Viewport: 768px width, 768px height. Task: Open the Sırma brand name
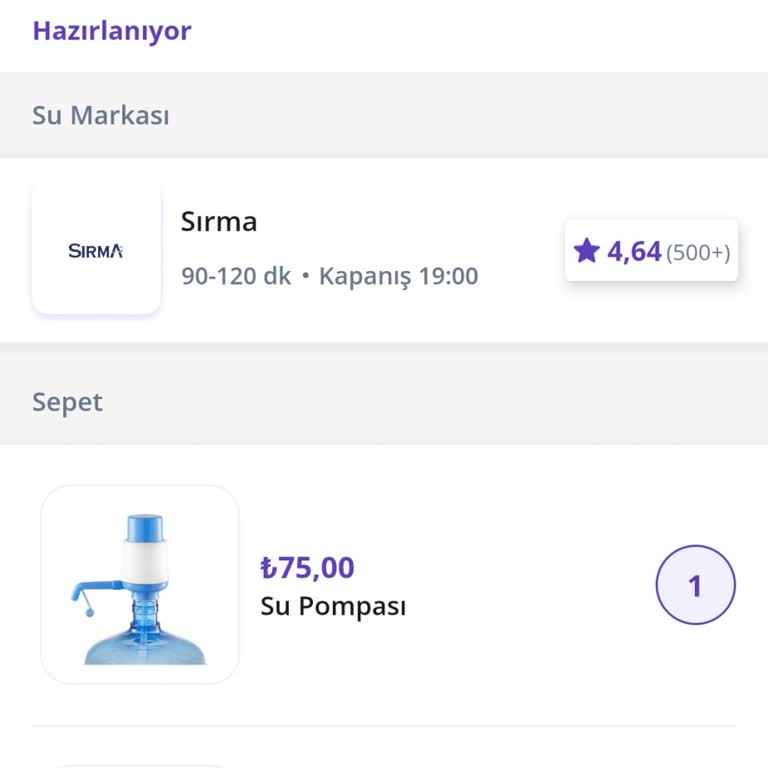[x=219, y=222]
